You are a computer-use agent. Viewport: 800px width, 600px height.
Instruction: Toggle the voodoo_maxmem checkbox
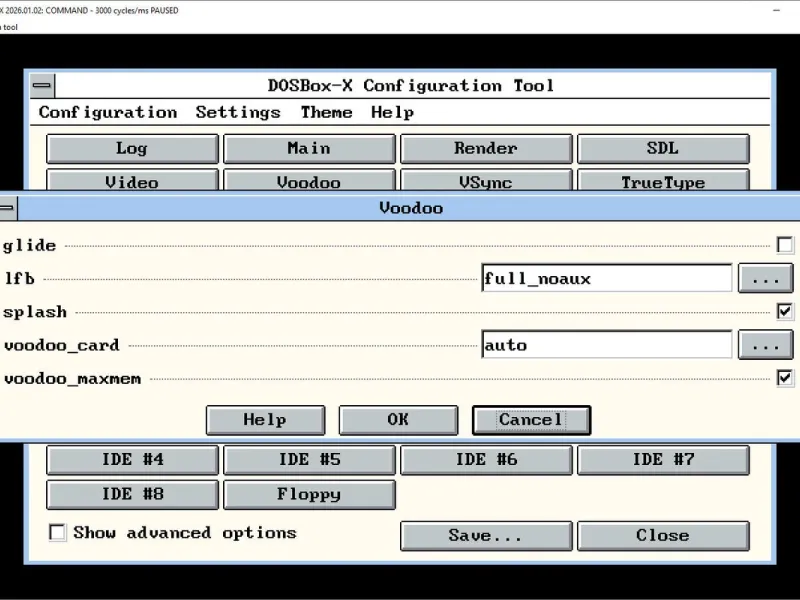[x=785, y=378]
